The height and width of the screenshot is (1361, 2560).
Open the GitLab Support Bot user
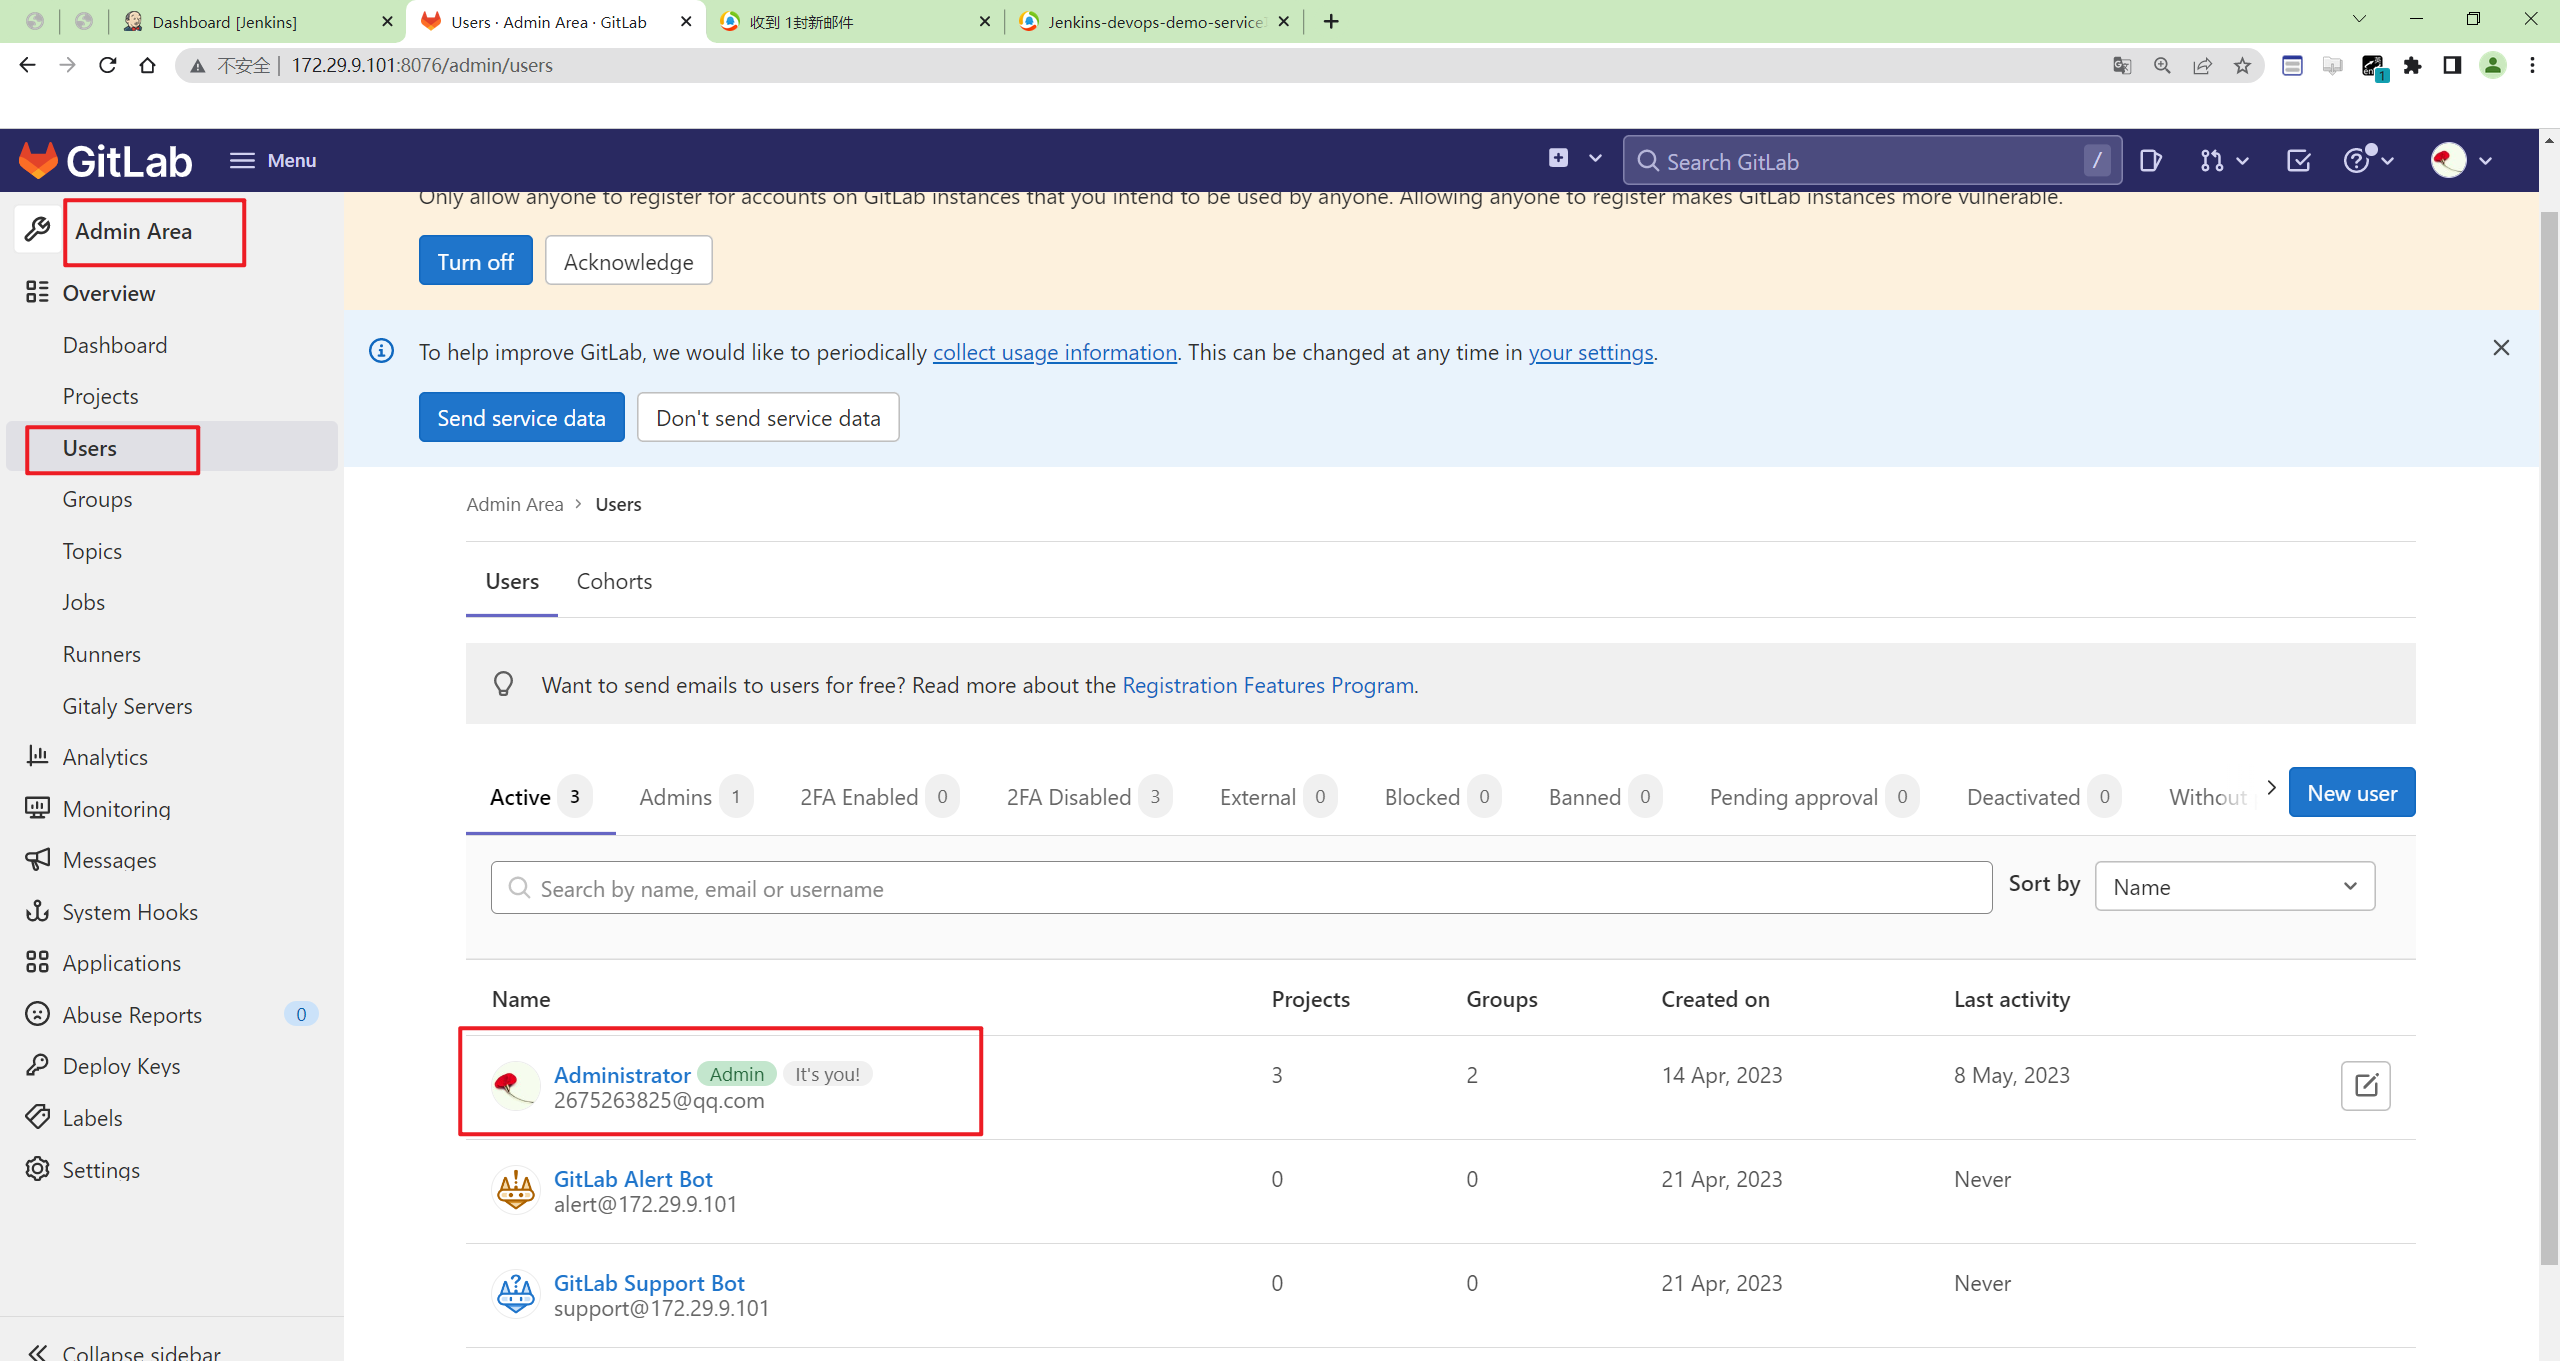649,1283
